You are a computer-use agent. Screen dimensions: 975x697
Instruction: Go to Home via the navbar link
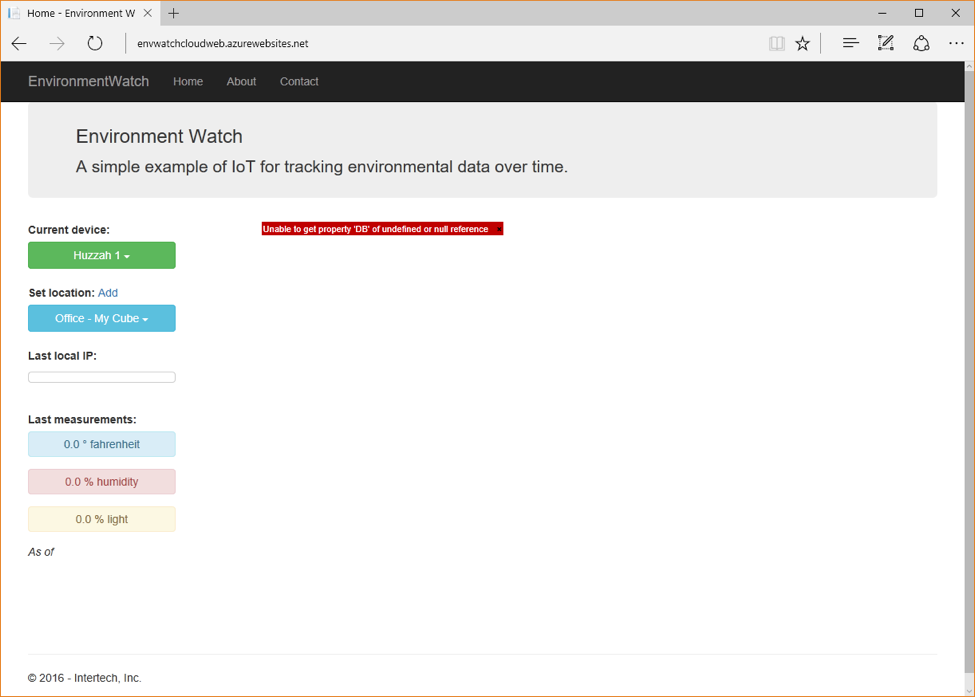pos(188,81)
